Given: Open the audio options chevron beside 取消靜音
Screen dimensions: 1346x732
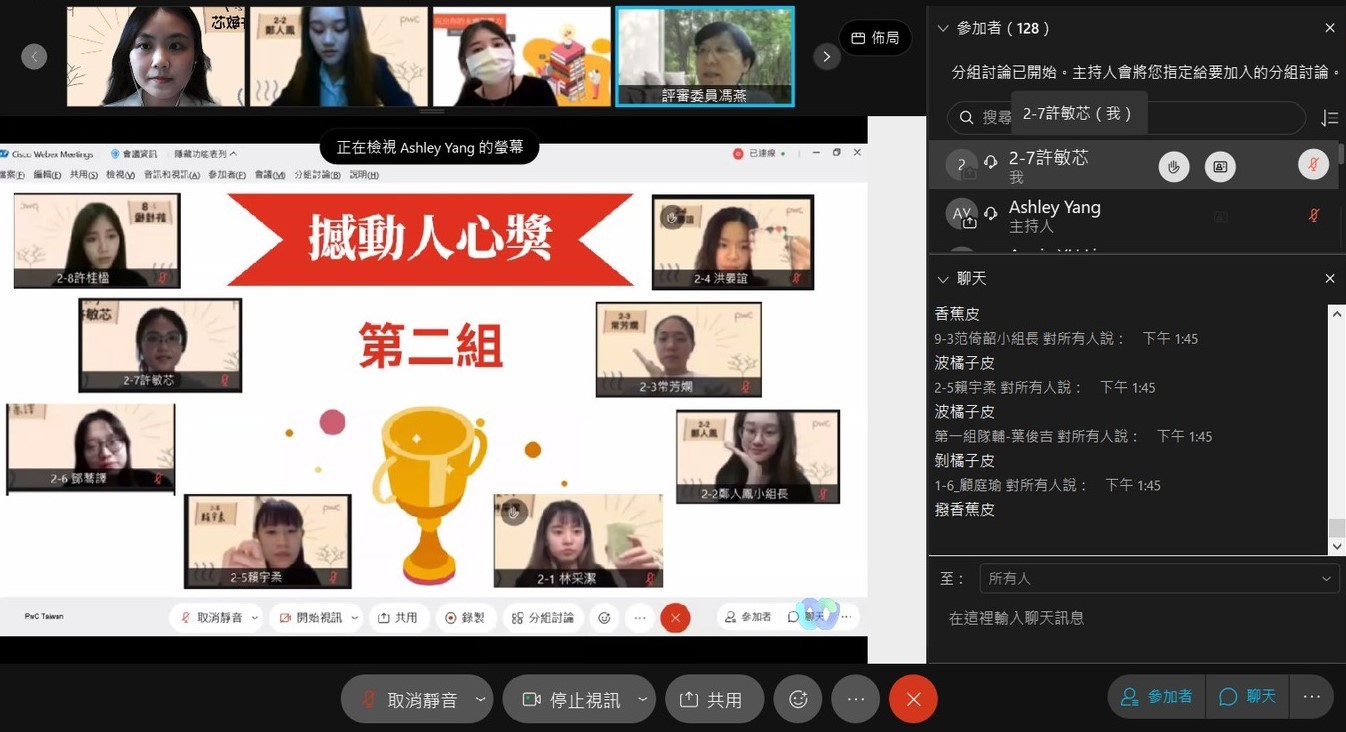Looking at the screenshot, I should (x=479, y=698).
